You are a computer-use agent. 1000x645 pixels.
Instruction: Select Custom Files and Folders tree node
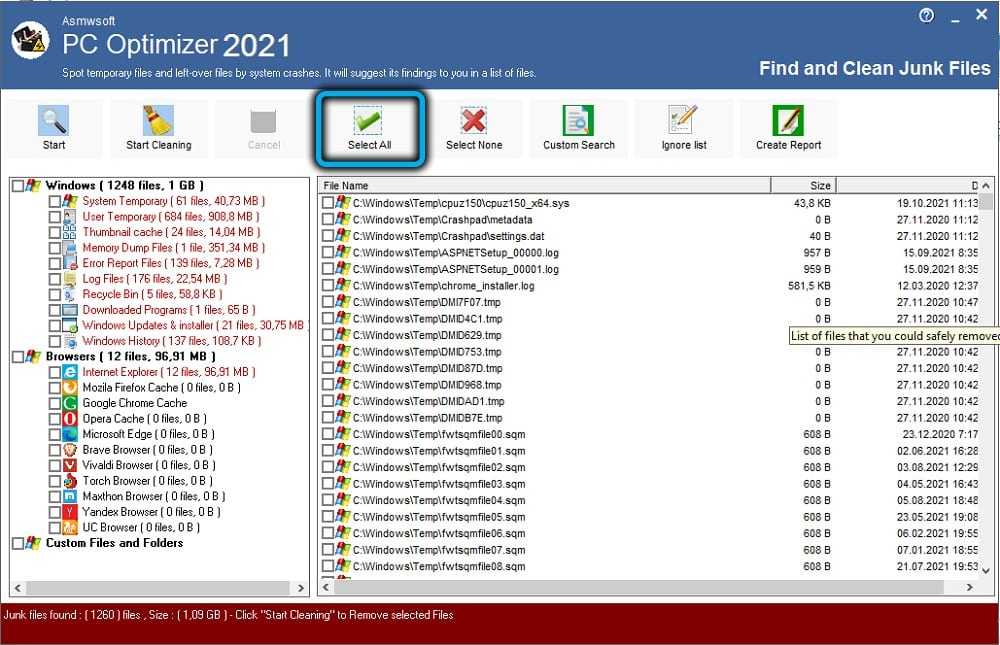(114, 543)
